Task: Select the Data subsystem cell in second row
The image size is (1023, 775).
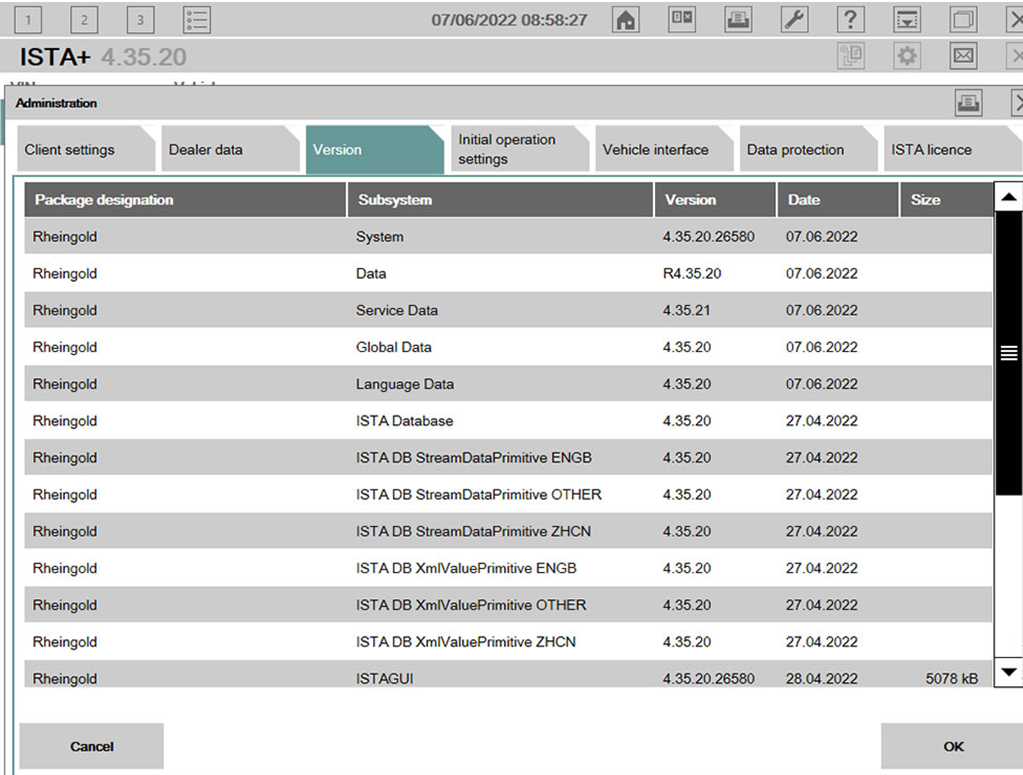Action: pyautogui.click(x=371, y=273)
